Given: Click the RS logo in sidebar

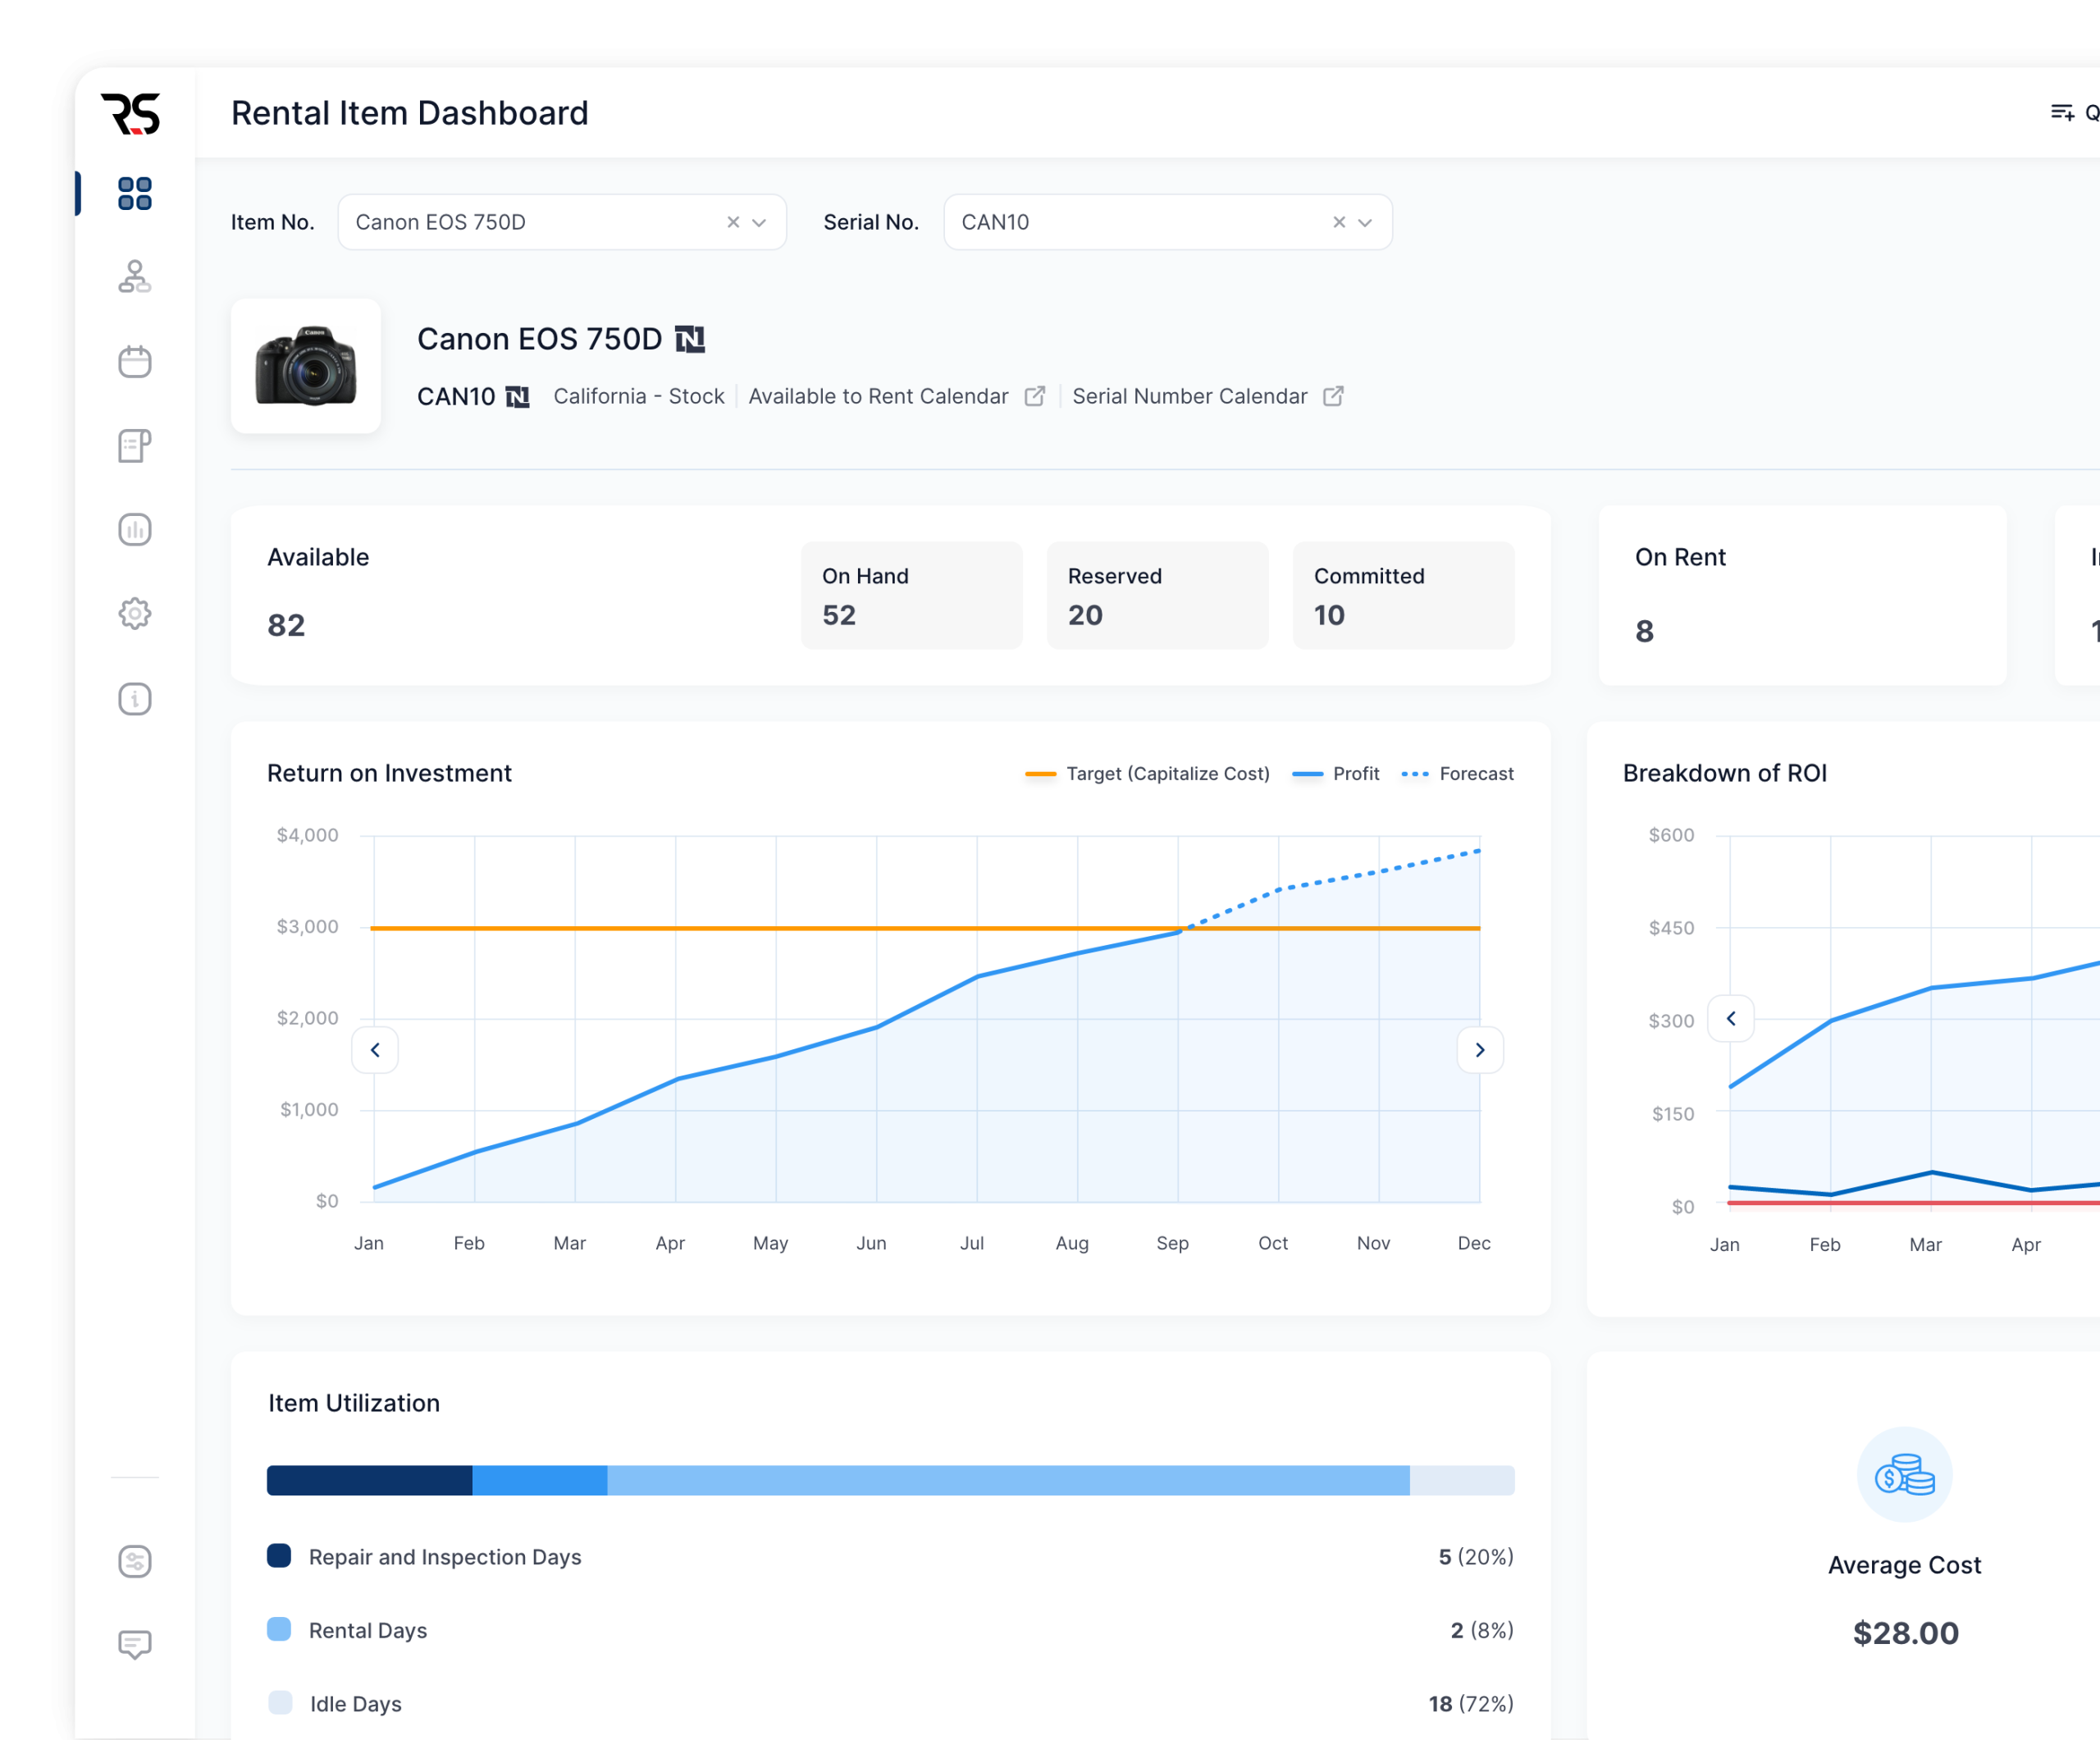Looking at the screenshot, I should tap(131, 113).
